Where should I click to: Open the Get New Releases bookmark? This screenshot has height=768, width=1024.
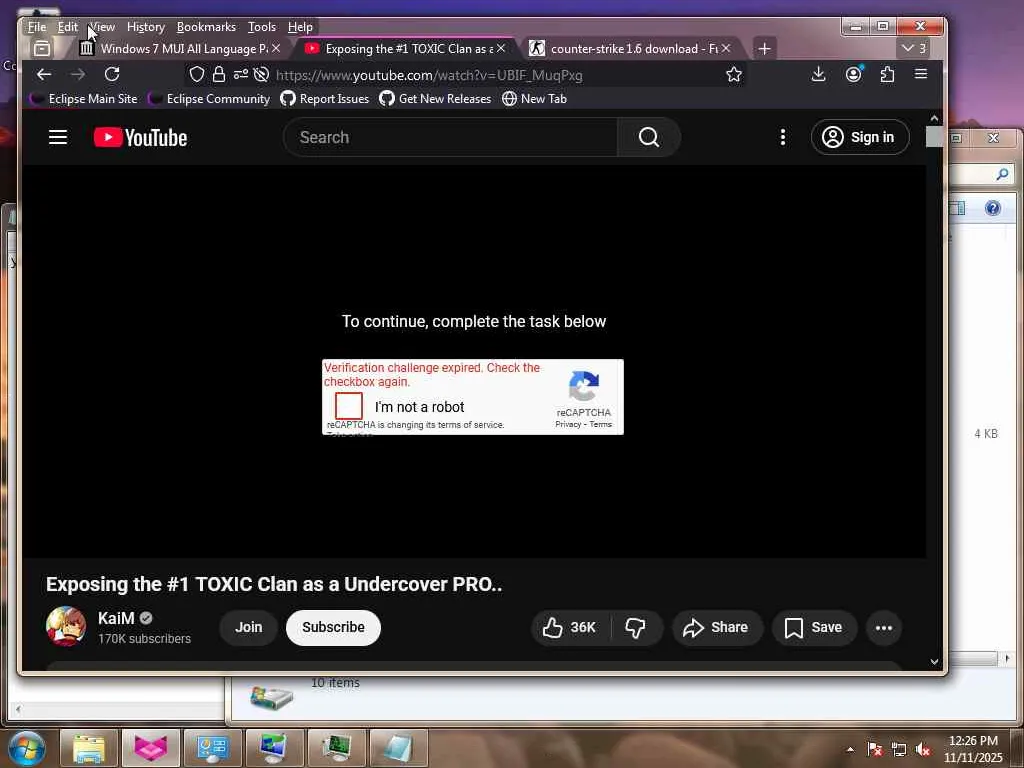tap(435, 99)
